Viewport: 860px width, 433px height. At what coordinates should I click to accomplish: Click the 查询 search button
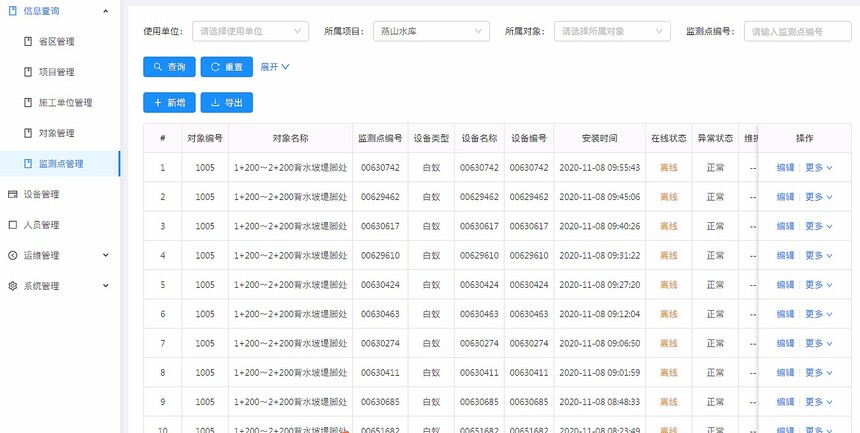click(x=169, y=67)
